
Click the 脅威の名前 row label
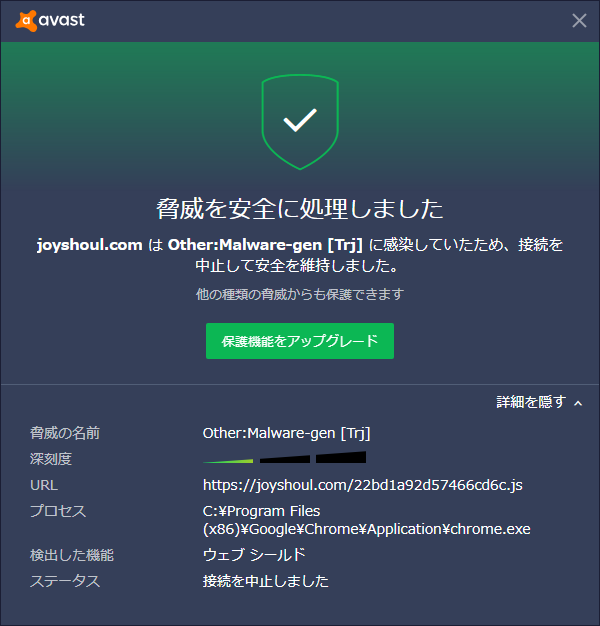[65, 433]
